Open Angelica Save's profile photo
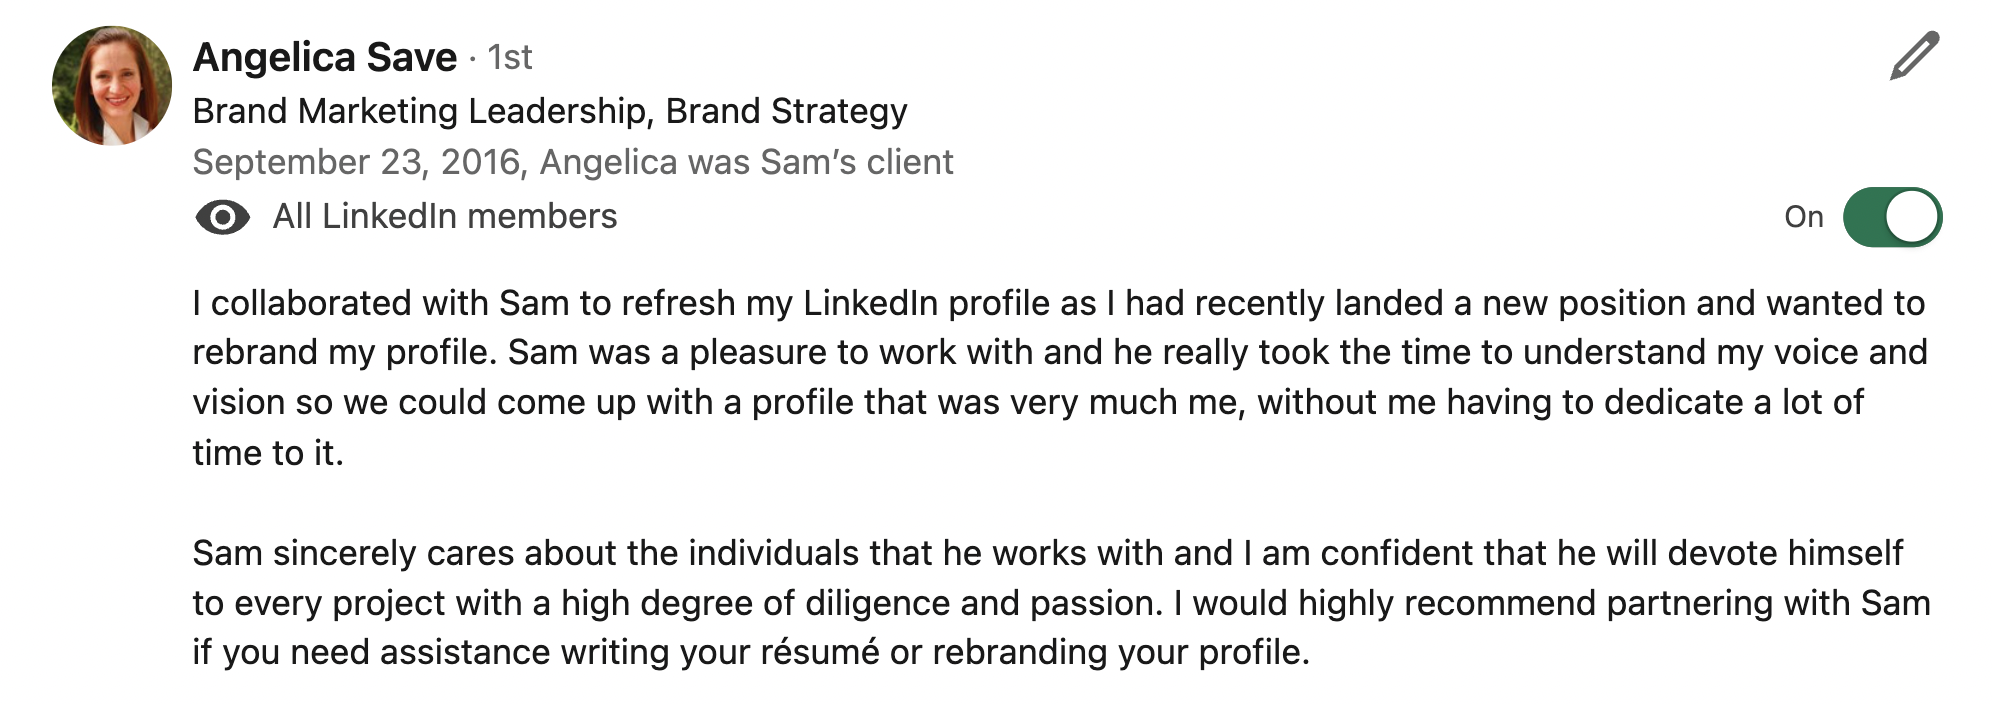 pos(112,85)
